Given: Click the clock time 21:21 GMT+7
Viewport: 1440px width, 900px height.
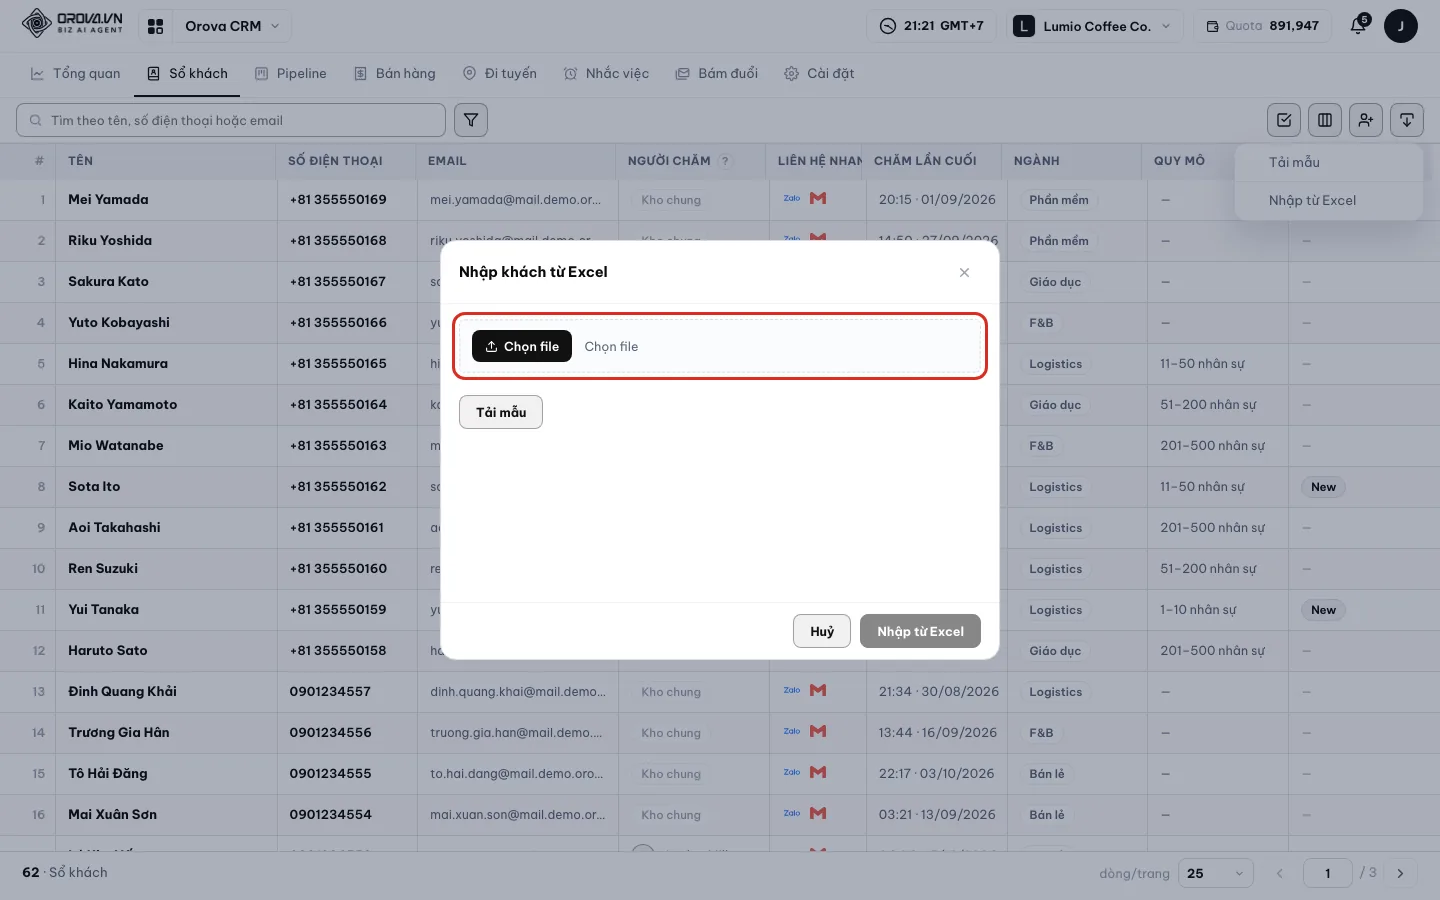Looking at the screenshot, I should (x=931, y=26).
